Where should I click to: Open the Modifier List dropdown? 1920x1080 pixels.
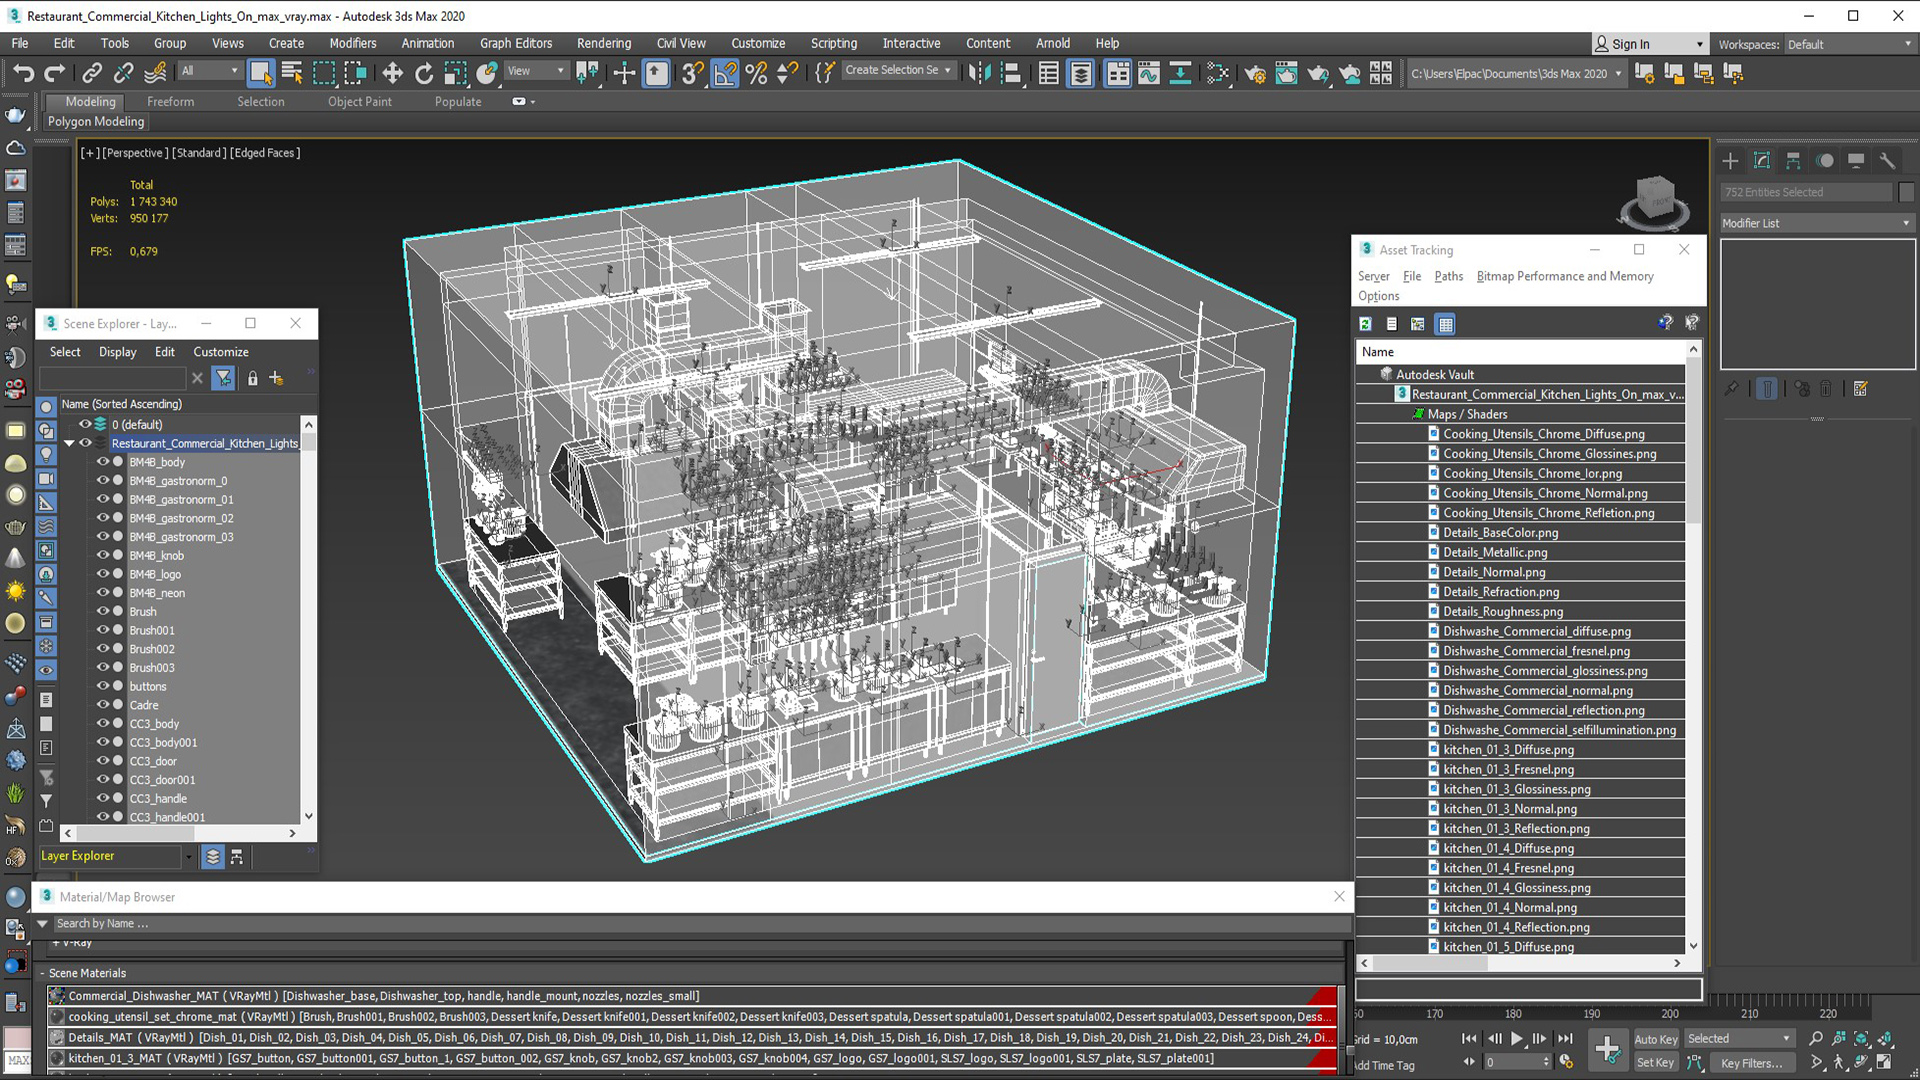(x=1816, y=223)
